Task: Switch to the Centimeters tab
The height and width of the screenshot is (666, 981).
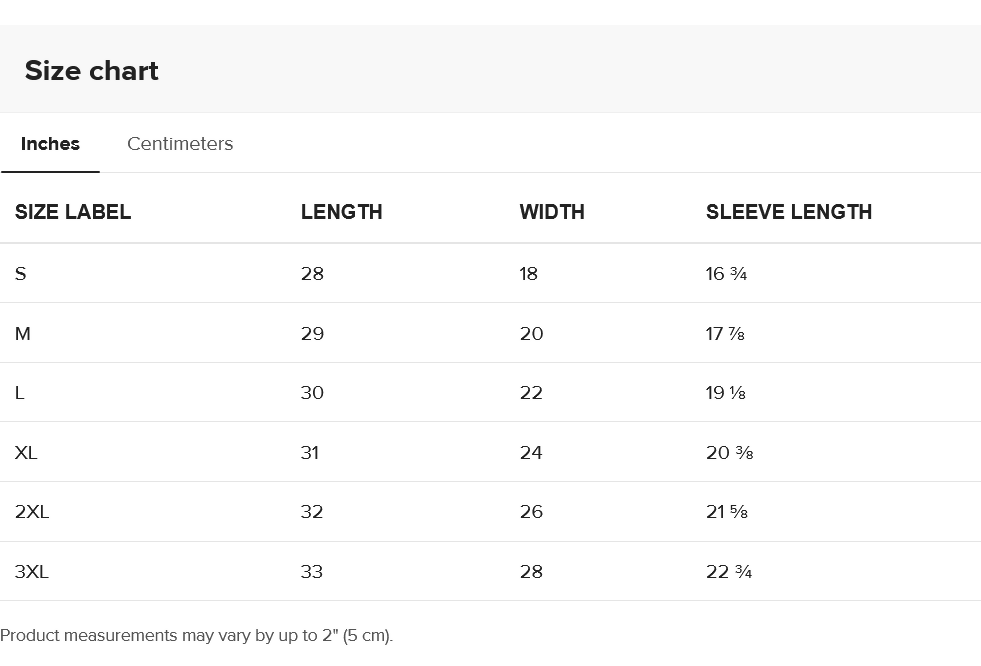Action: coord(180,144)
